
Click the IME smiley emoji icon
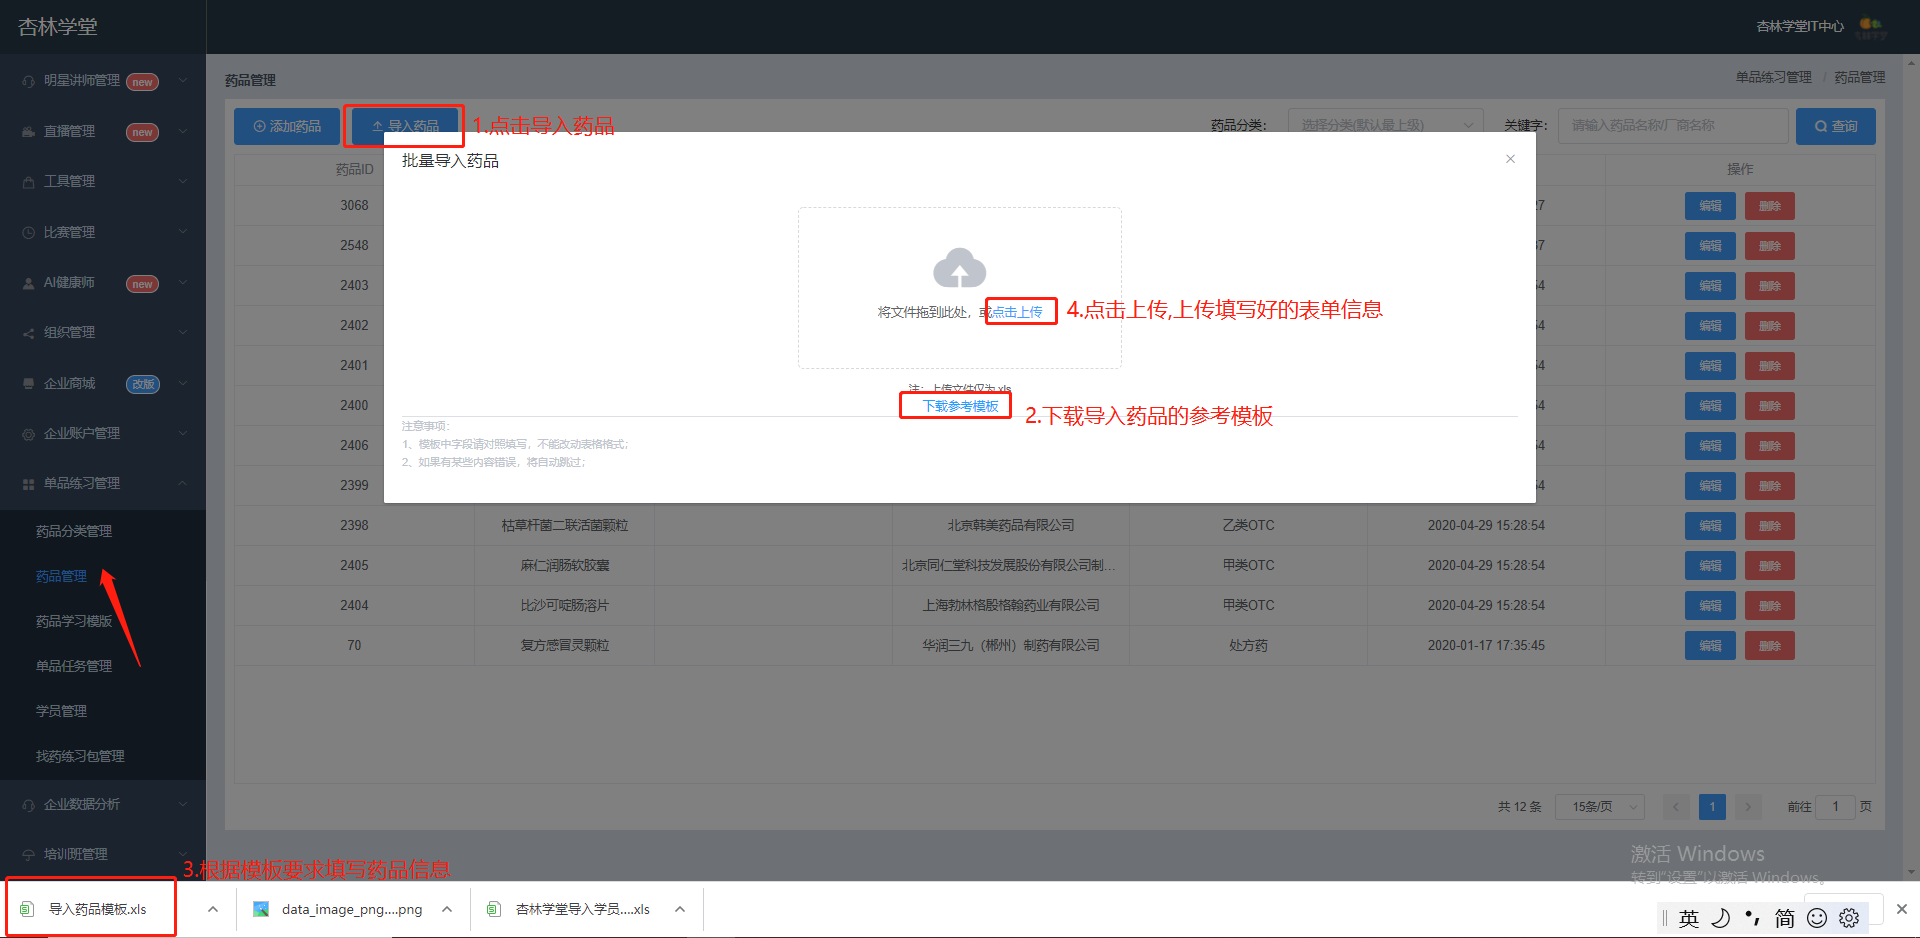[1817, 918]
